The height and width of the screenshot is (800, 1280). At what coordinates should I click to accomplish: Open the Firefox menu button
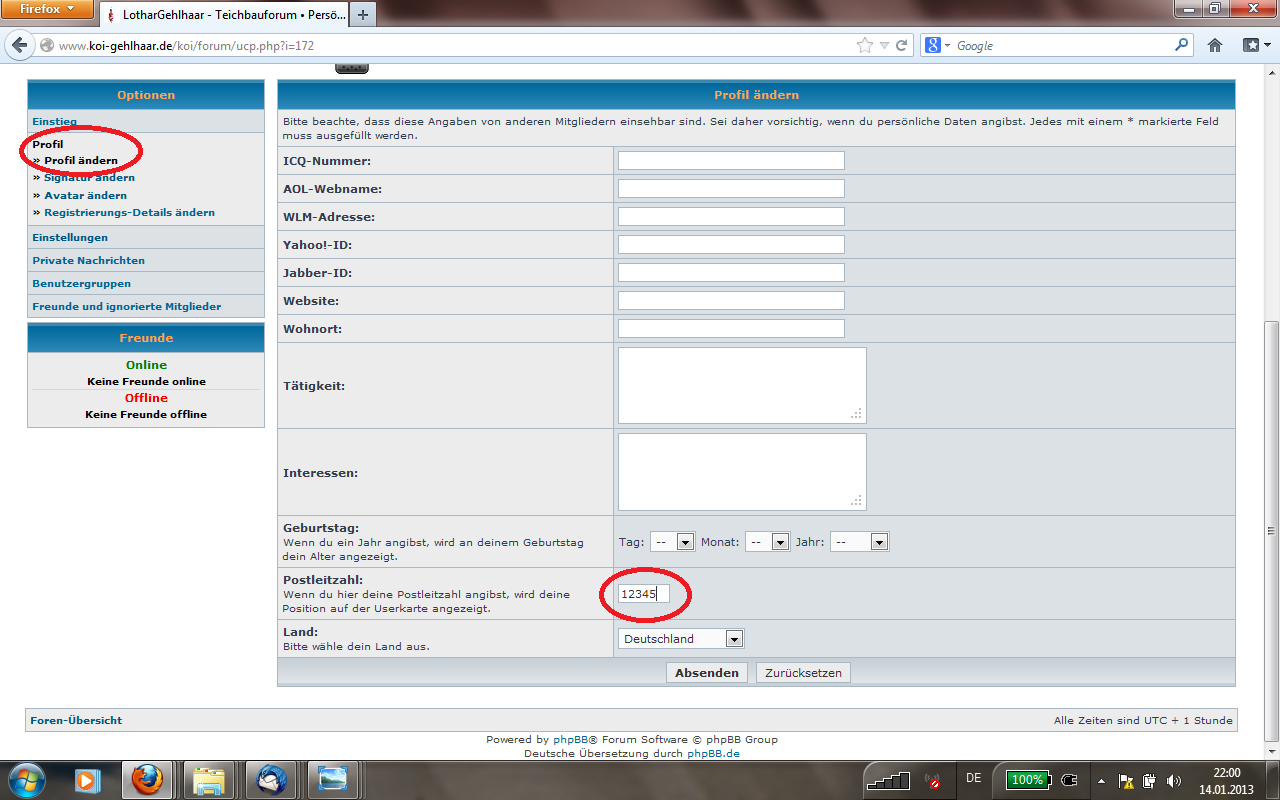click(x=47, y=11)
